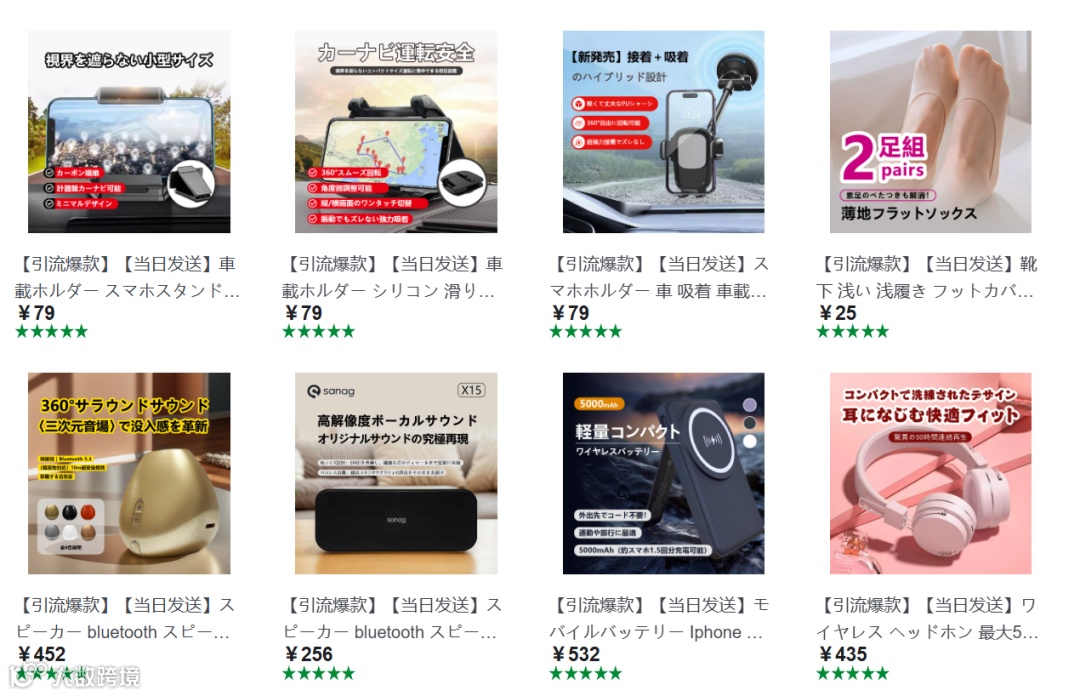Open the sanag X15 black speaker image

[396, 473]
